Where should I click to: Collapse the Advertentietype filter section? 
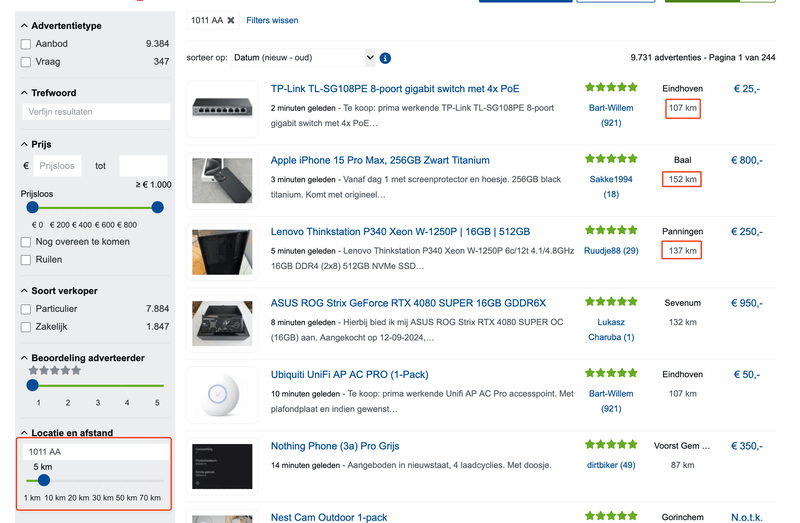click(25, 25)
